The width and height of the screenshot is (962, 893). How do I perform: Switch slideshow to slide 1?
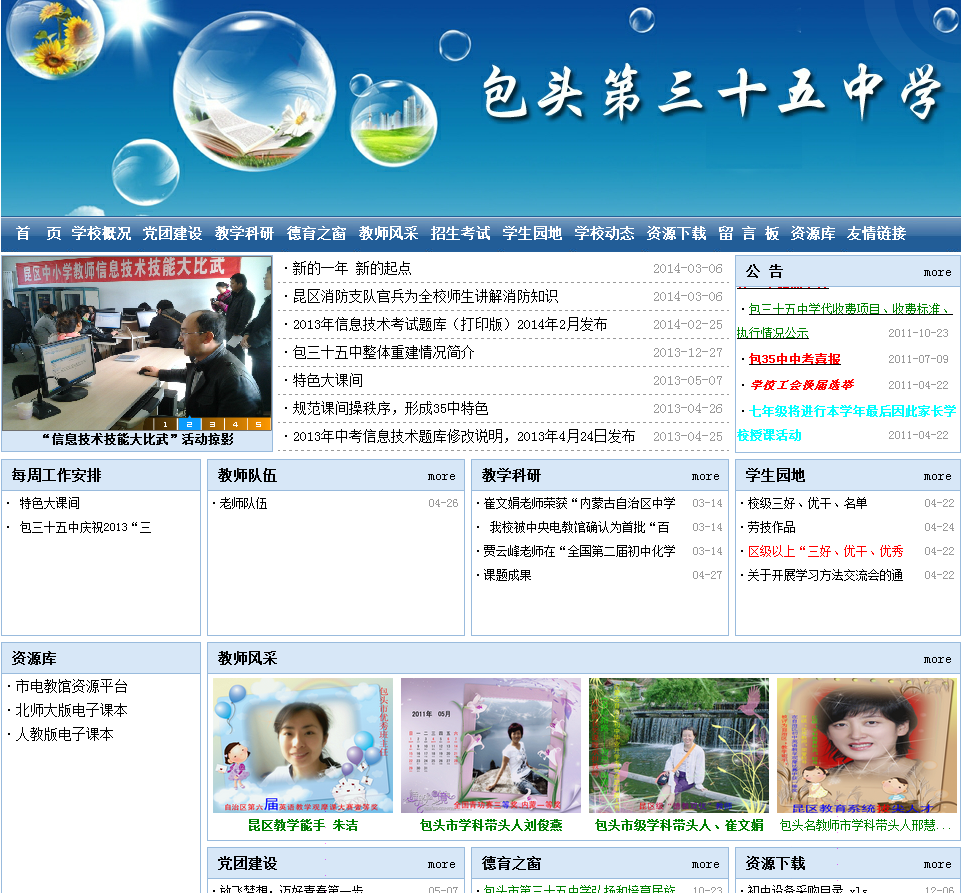click(x=165, y=424)
